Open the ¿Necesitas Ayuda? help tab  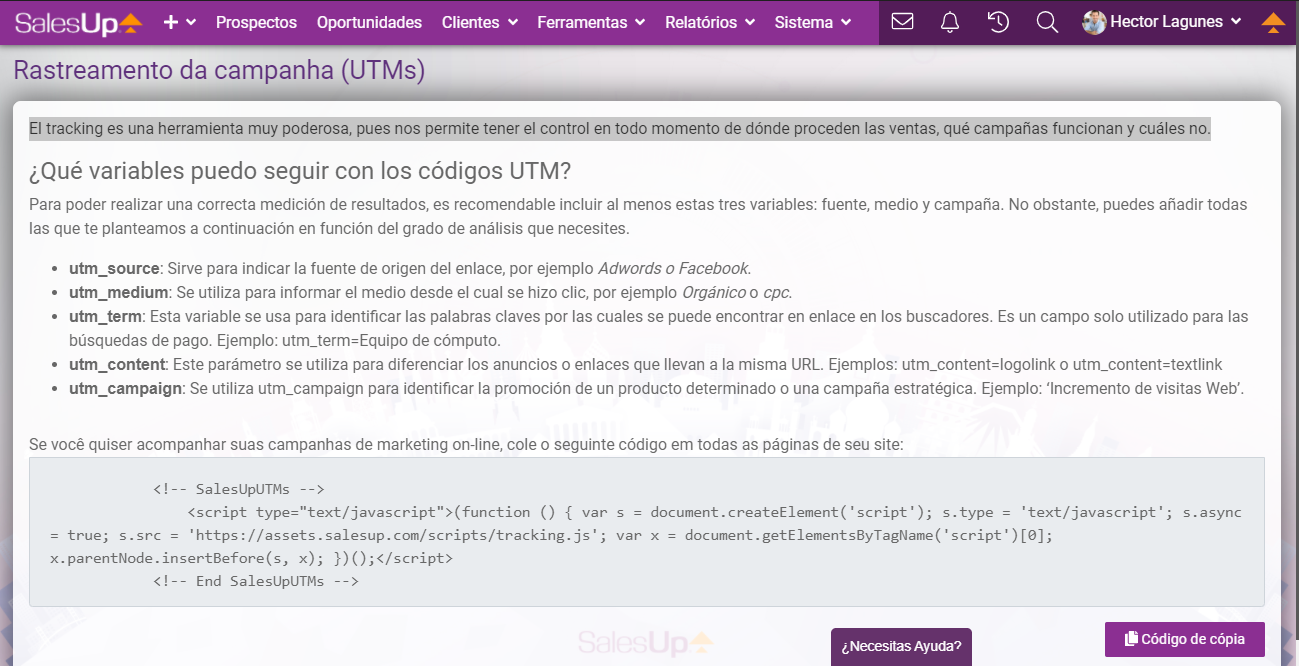coord(901,646)
